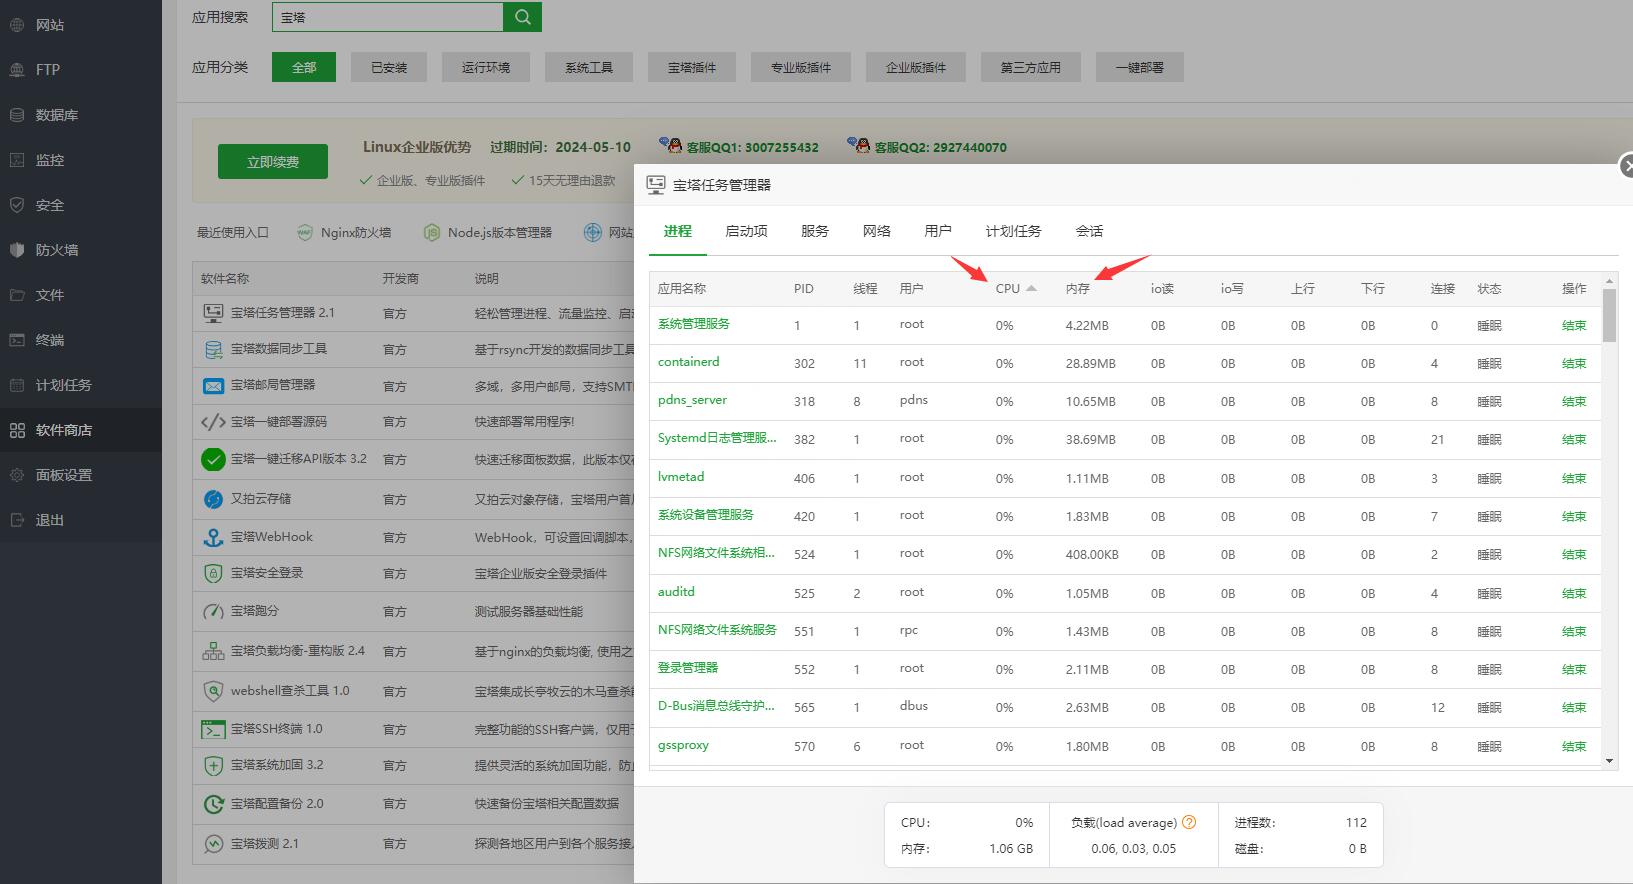Filter apps by 系统工具 category

point(589,67)
